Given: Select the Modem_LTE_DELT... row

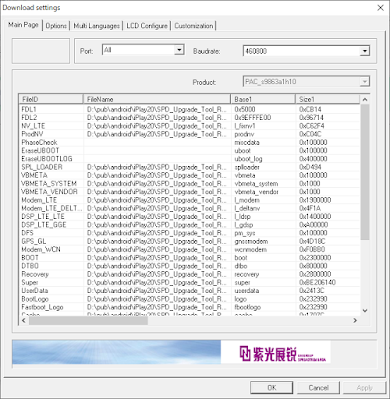Looking at the screenshot, I should [x=189, y=208].
